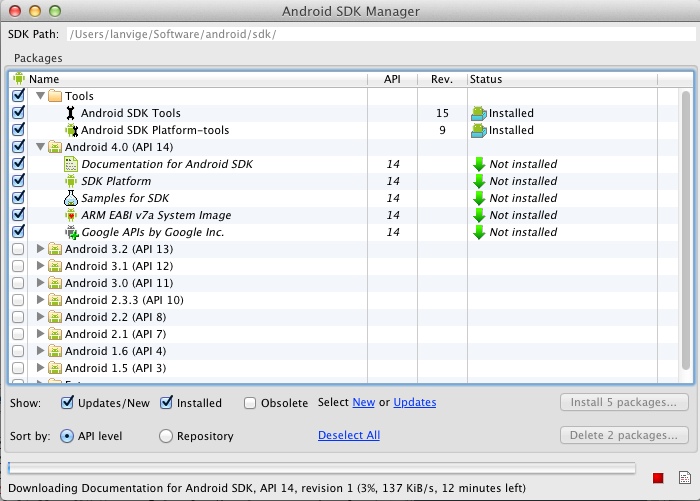Collapse the Android 4.0 (API 14) node
Screen dimensions: 700x501
coord(40,146)
